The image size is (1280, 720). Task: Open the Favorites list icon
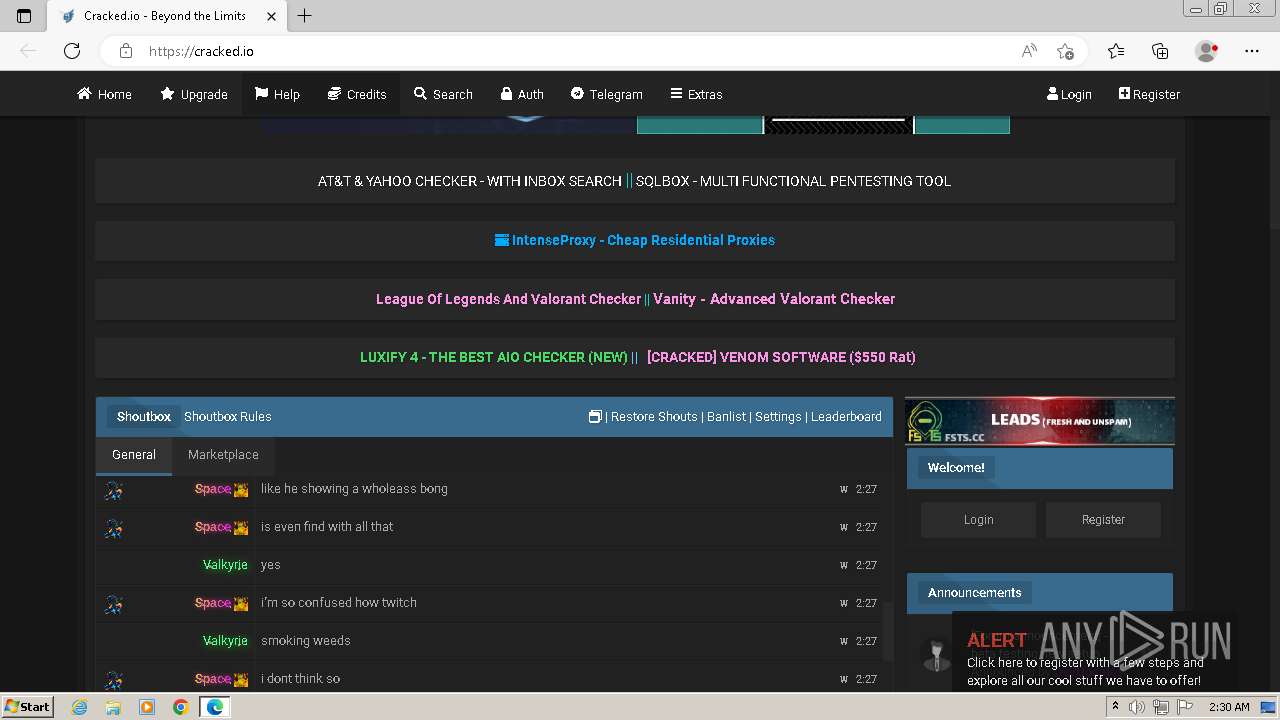pyautogui.click(x=1116, y=51)
